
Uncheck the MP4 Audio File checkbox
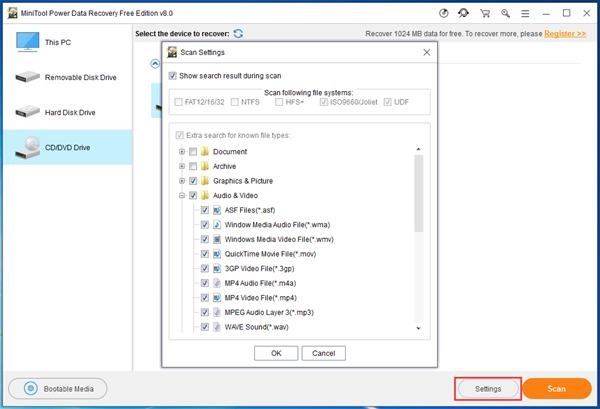205,283
